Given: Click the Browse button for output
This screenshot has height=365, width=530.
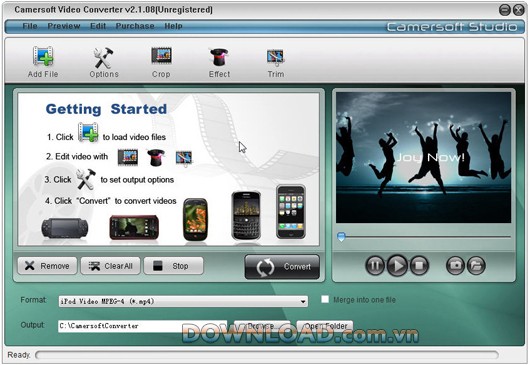Looking at the screenshot, I should tap(262, 326).
